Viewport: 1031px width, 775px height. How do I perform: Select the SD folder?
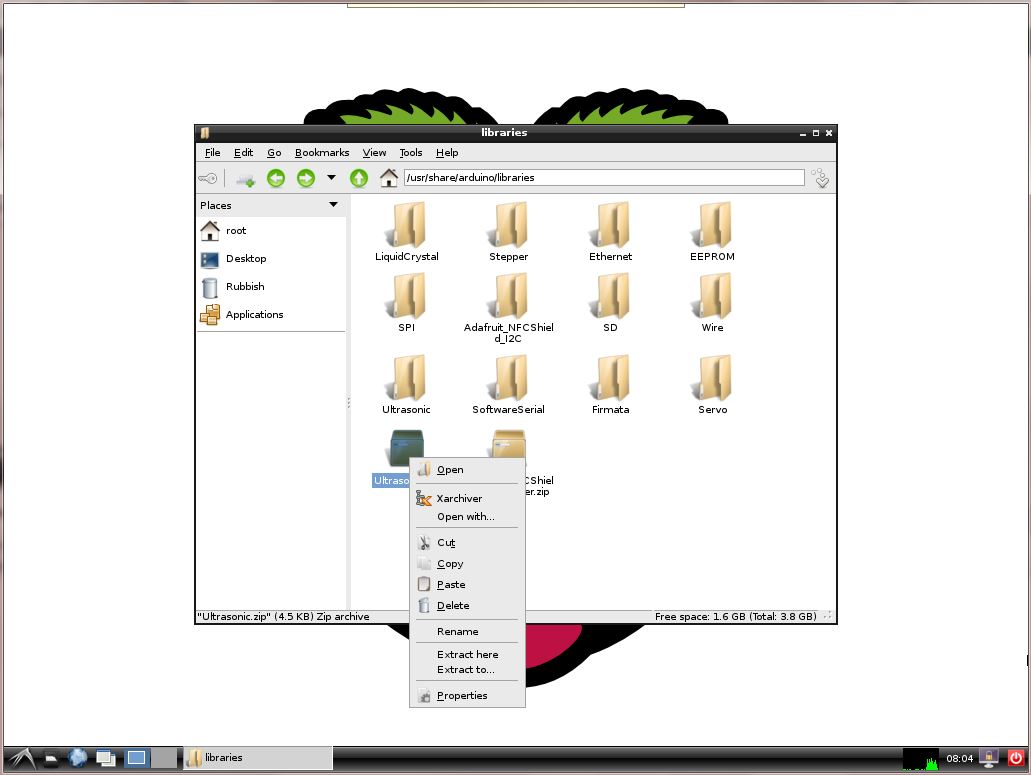click(610, 302)
